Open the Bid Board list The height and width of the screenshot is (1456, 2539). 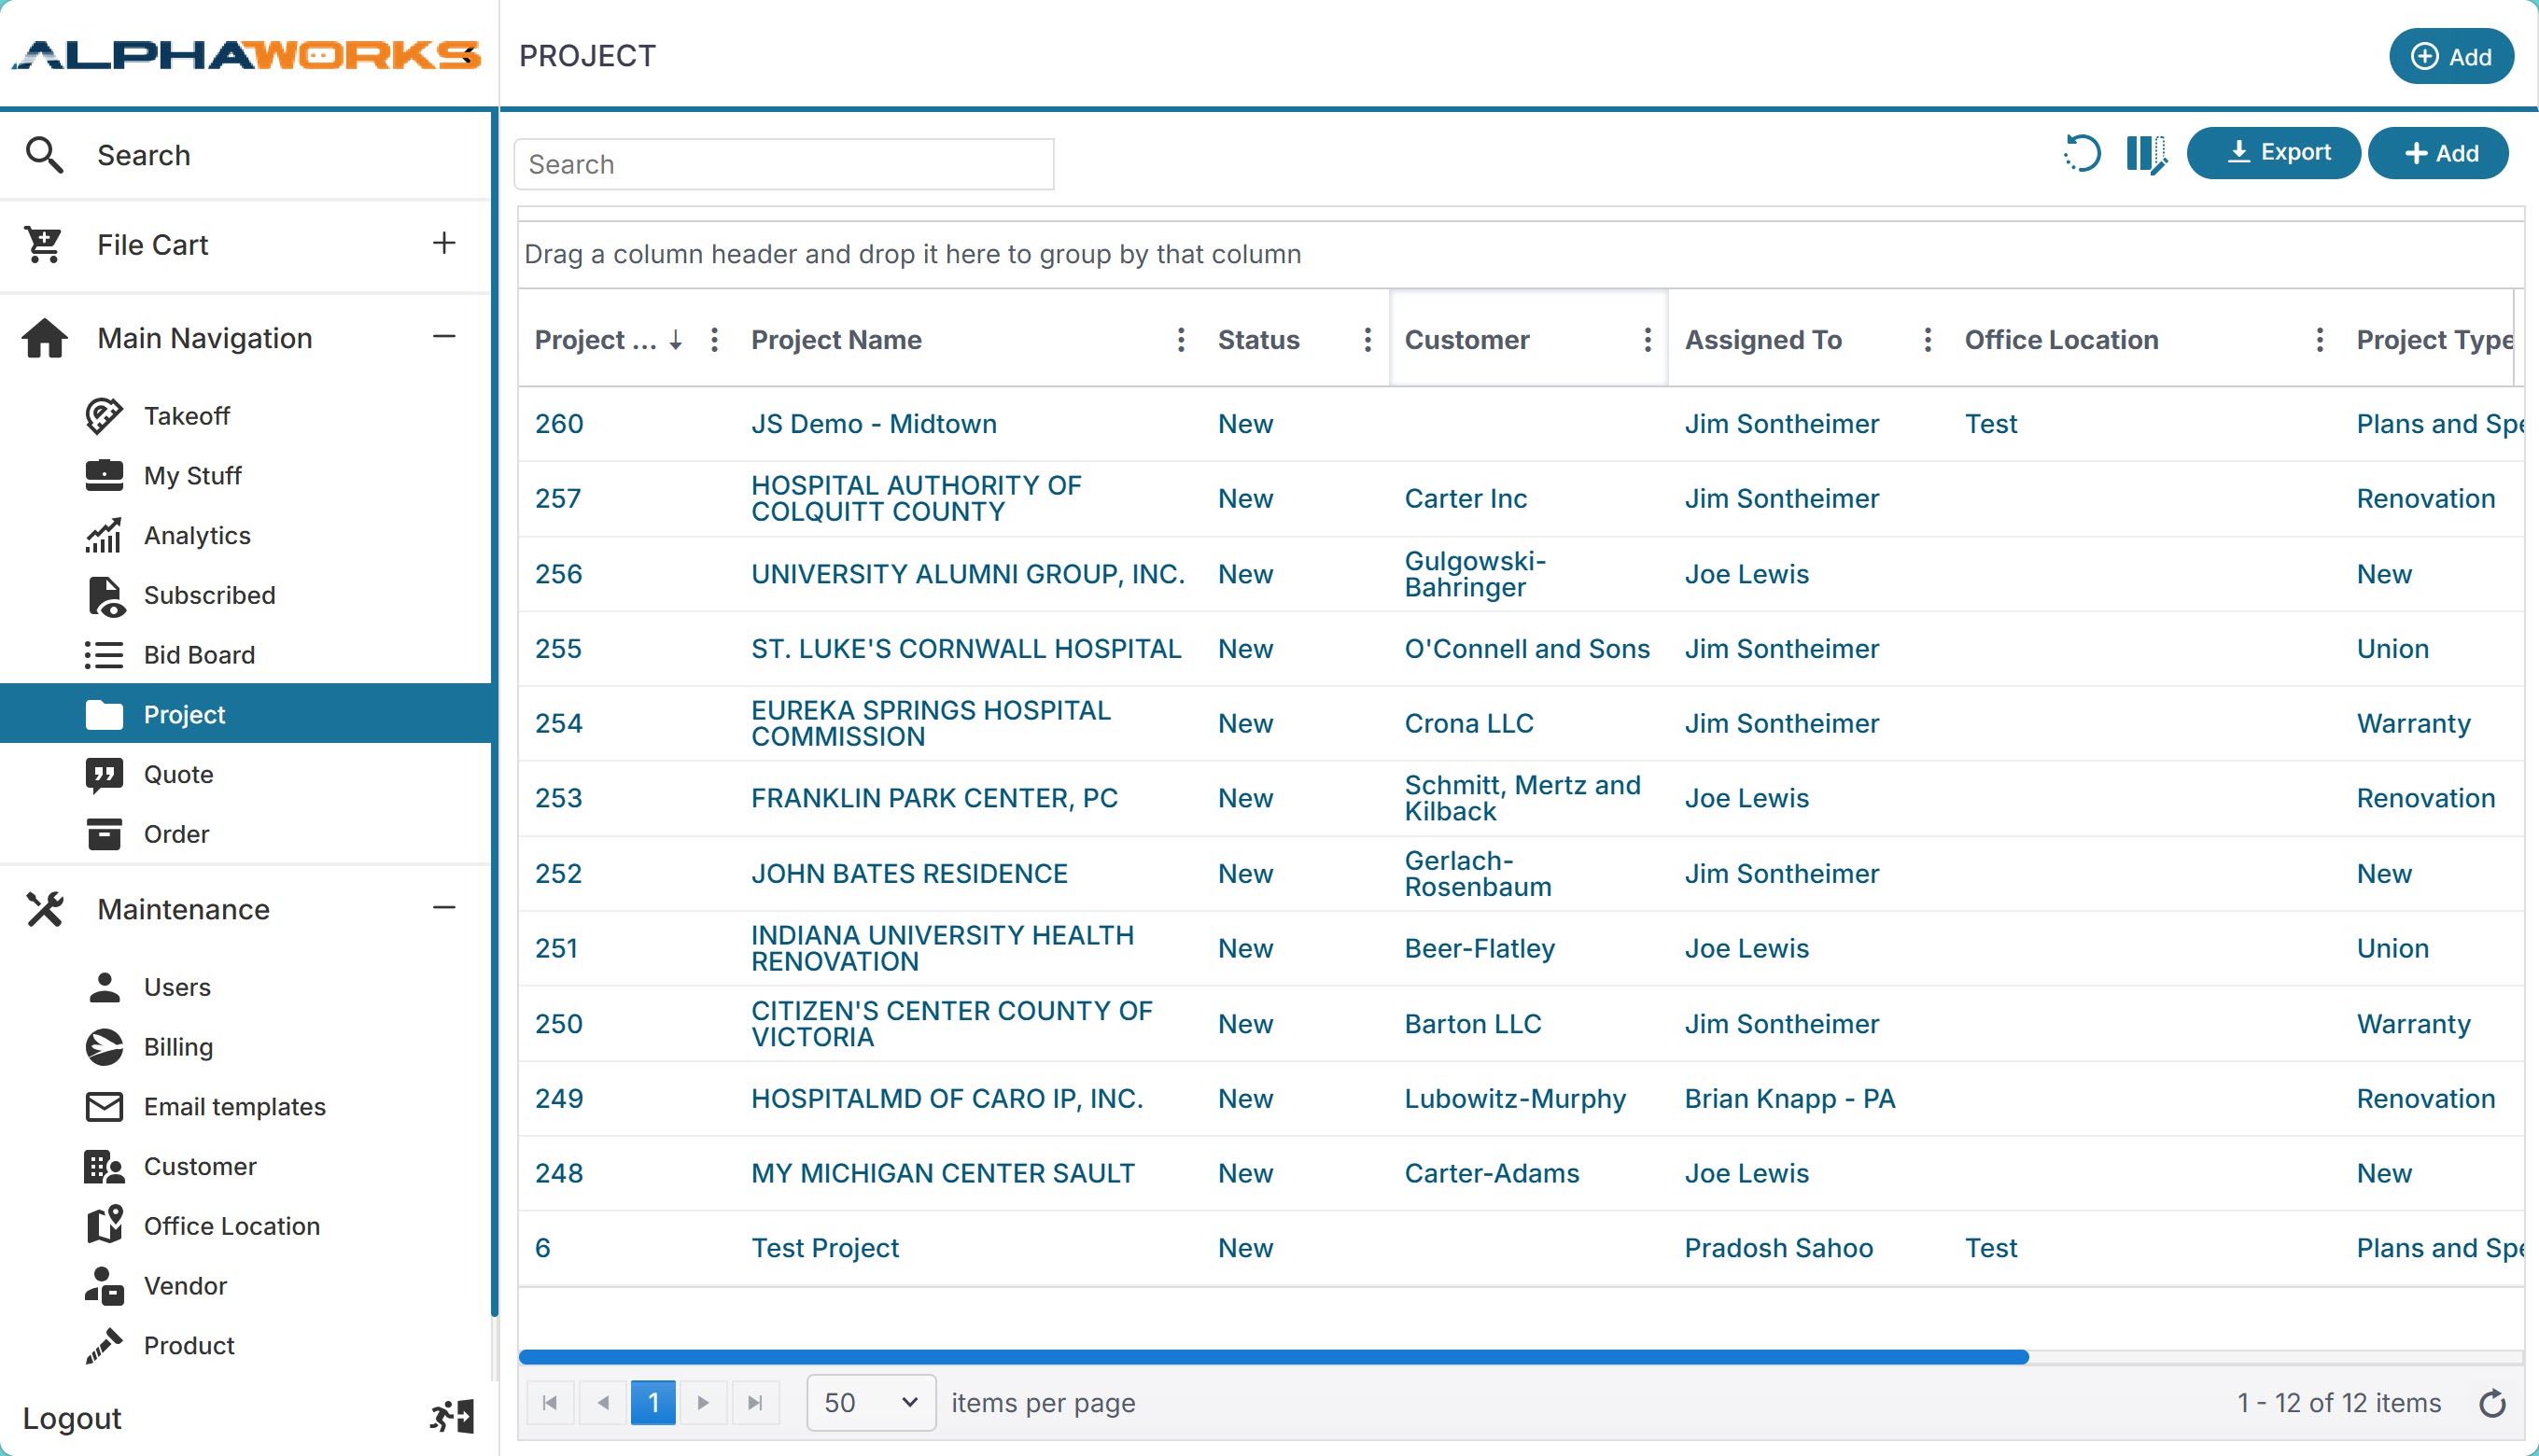tap(199, 654)
